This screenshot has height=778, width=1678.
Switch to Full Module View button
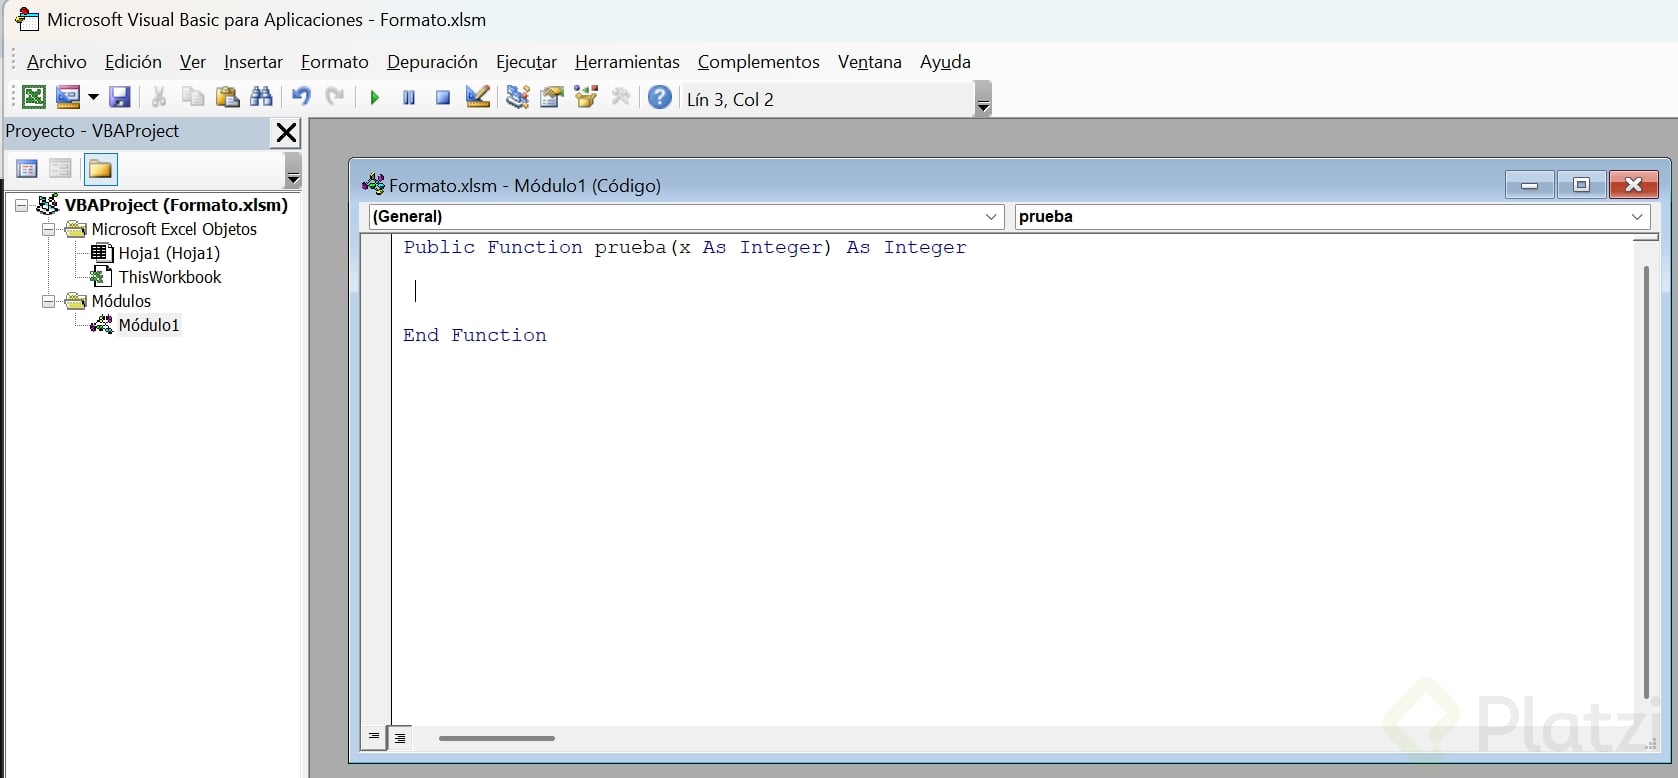[400, 738]
